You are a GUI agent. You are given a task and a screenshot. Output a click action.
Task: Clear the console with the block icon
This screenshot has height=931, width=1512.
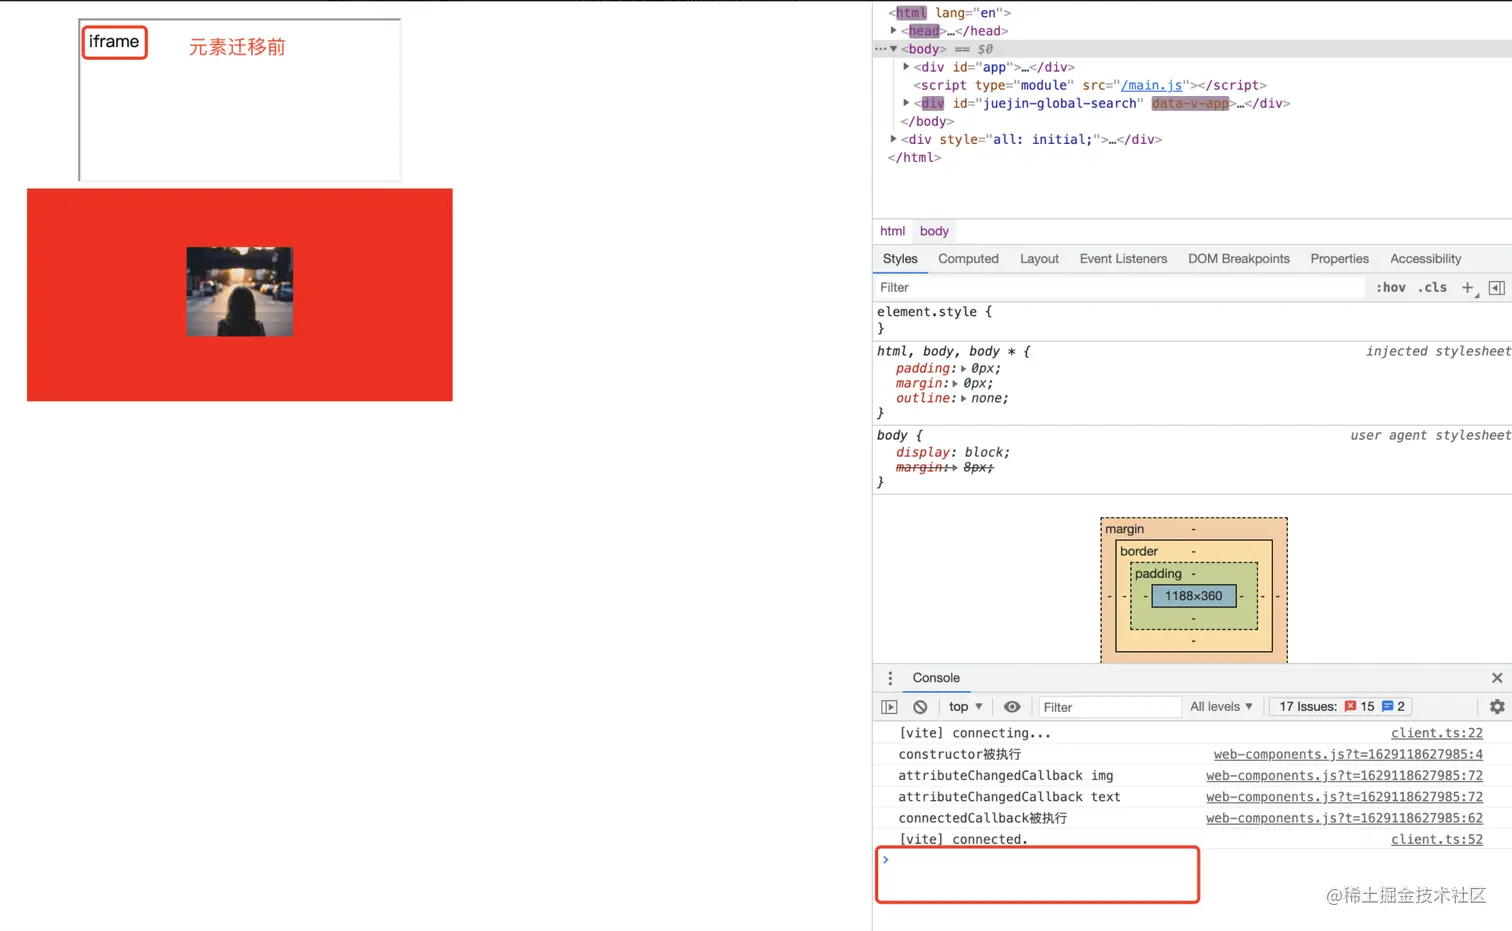pyautogui.click(x=920, y=707)
